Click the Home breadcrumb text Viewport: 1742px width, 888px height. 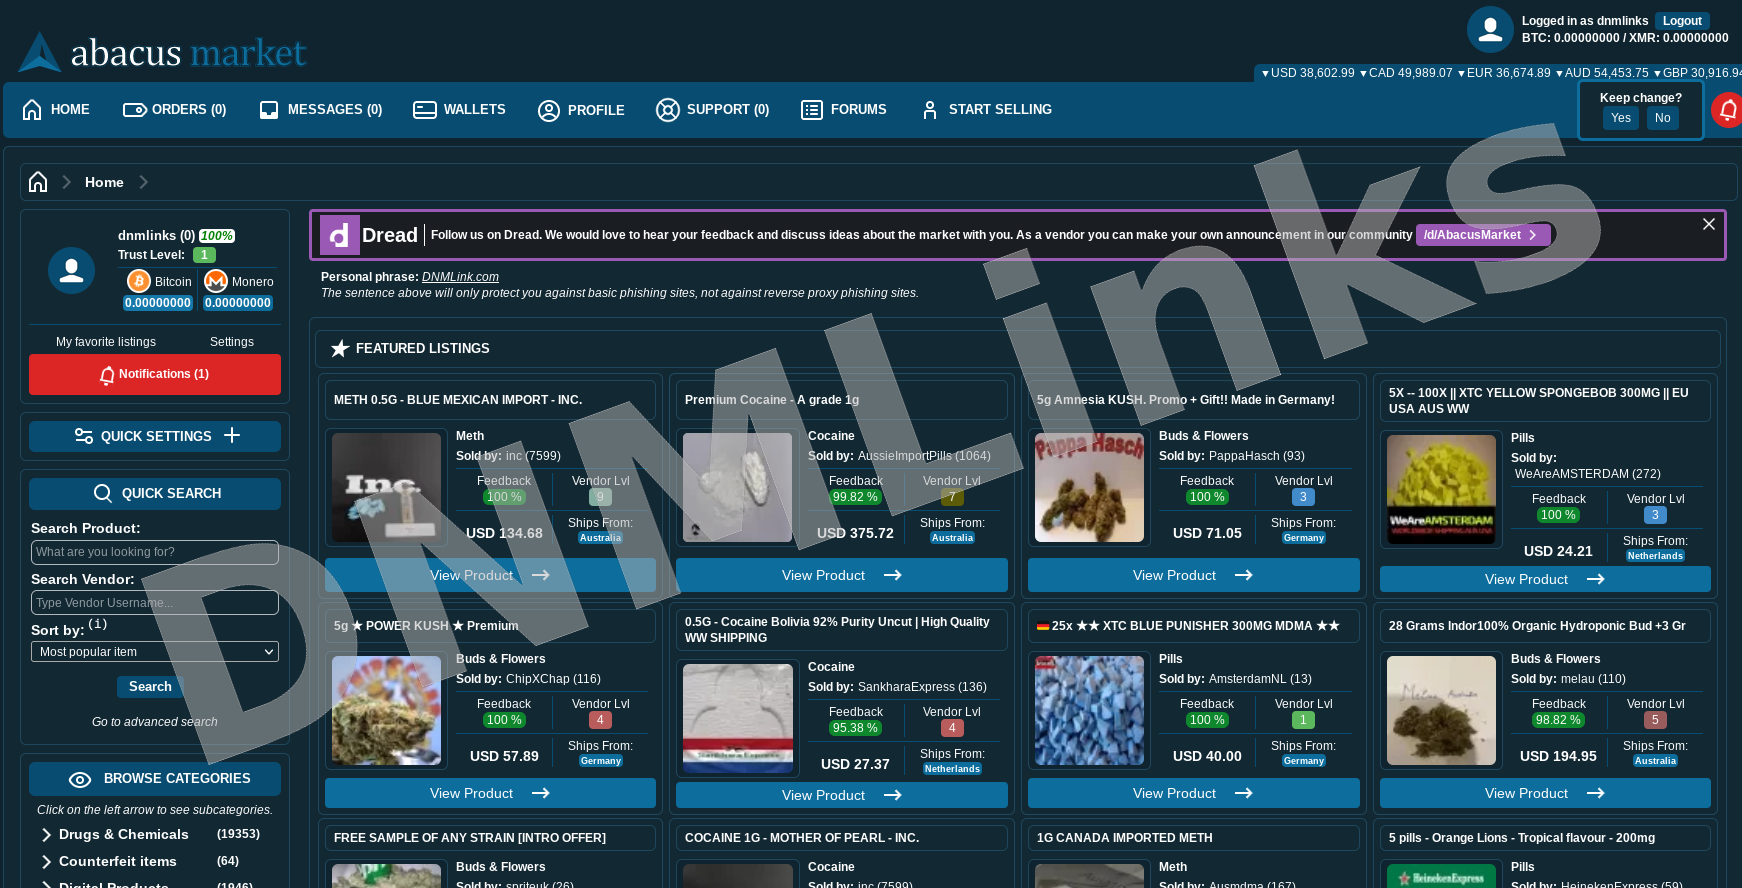click(104, 182)
